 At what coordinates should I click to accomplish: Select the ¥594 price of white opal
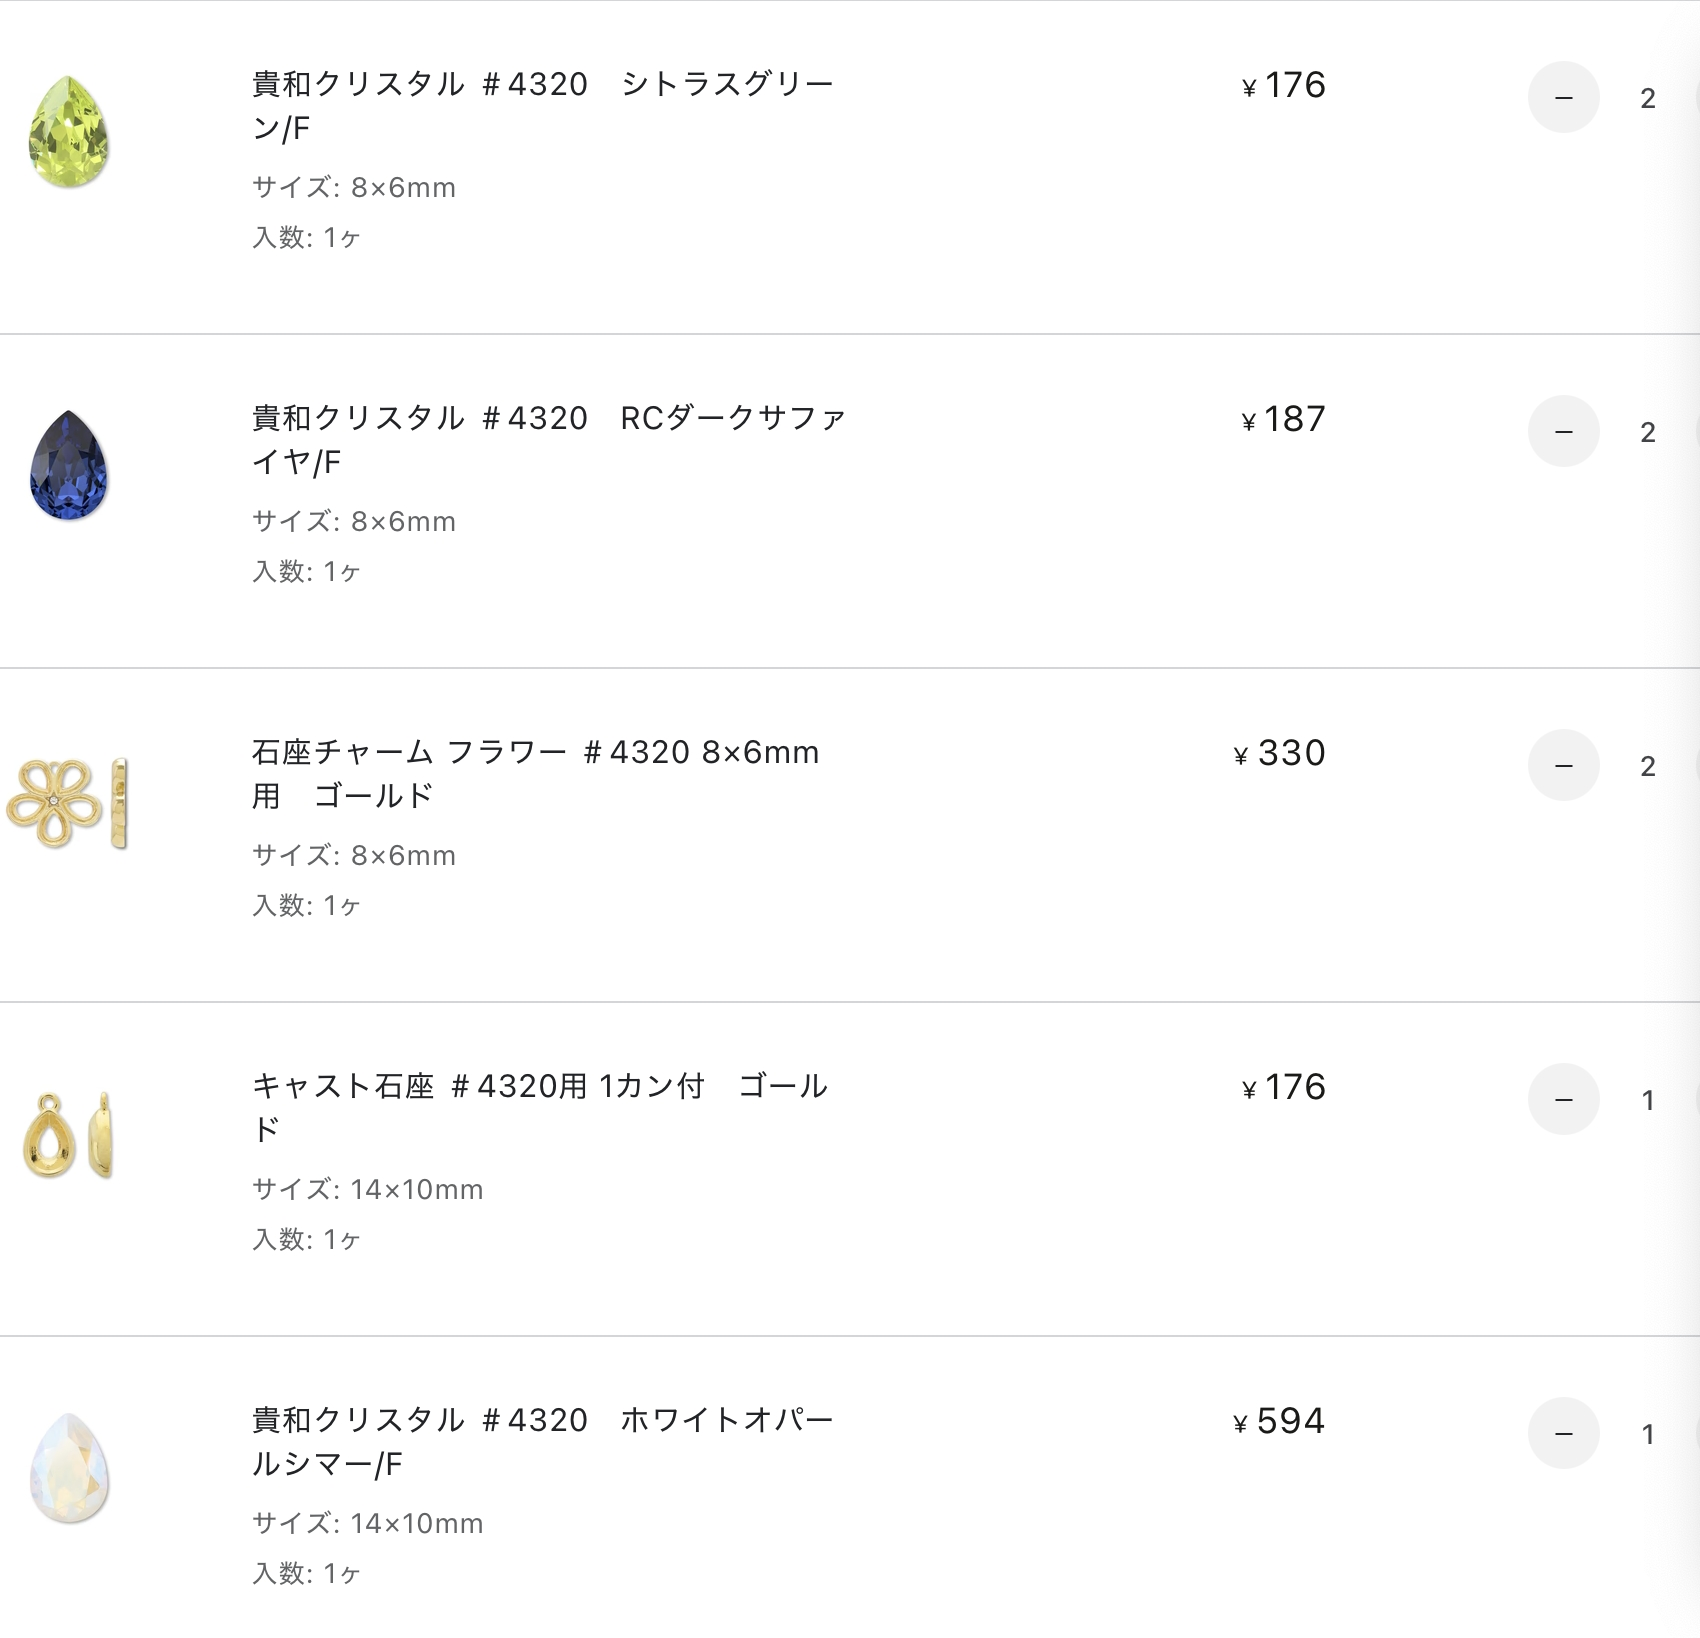1279,1421
